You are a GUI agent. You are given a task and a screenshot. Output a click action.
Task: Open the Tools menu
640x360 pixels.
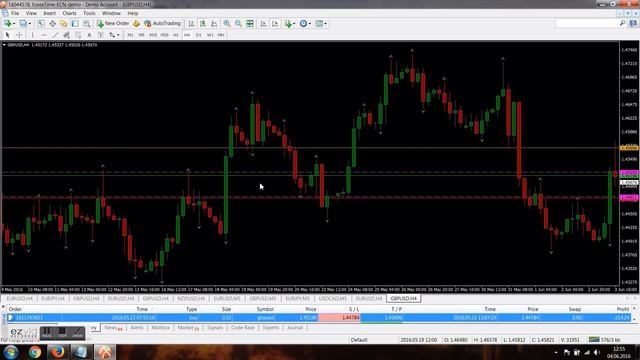click(x=89, y=13)
